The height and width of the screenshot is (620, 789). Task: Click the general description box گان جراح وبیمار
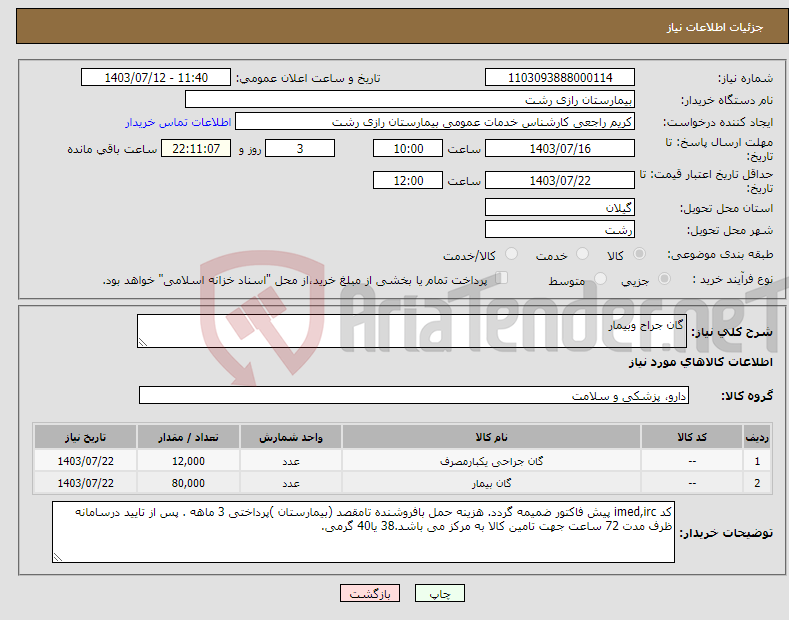pos(412,331)
